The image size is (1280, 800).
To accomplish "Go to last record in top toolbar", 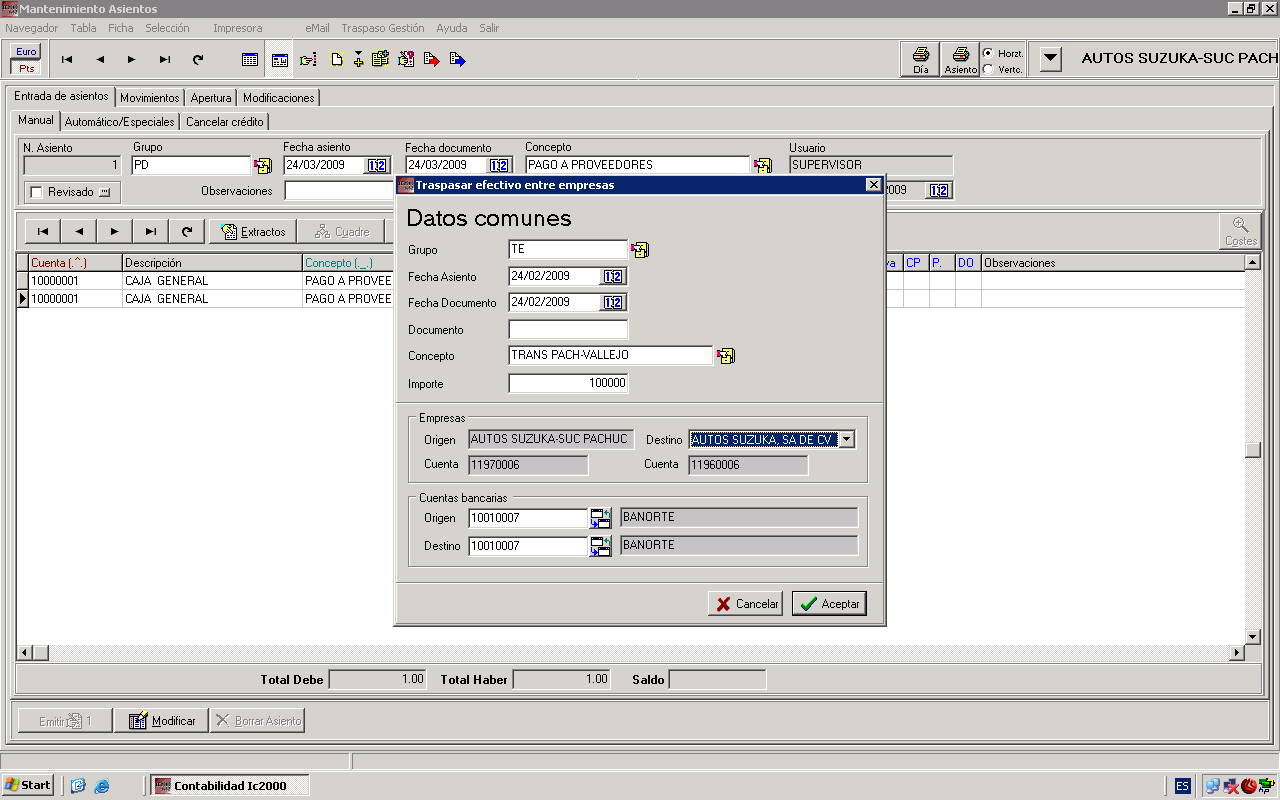I will tap(165, 60).
